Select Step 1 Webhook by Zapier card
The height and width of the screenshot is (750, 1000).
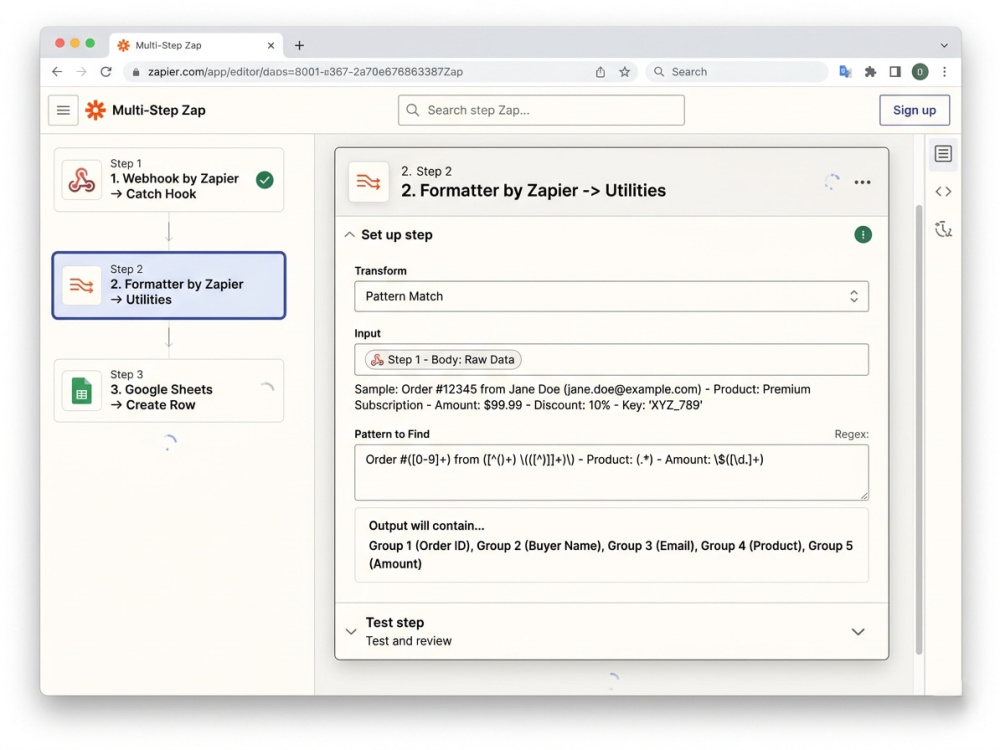[169, 180]
